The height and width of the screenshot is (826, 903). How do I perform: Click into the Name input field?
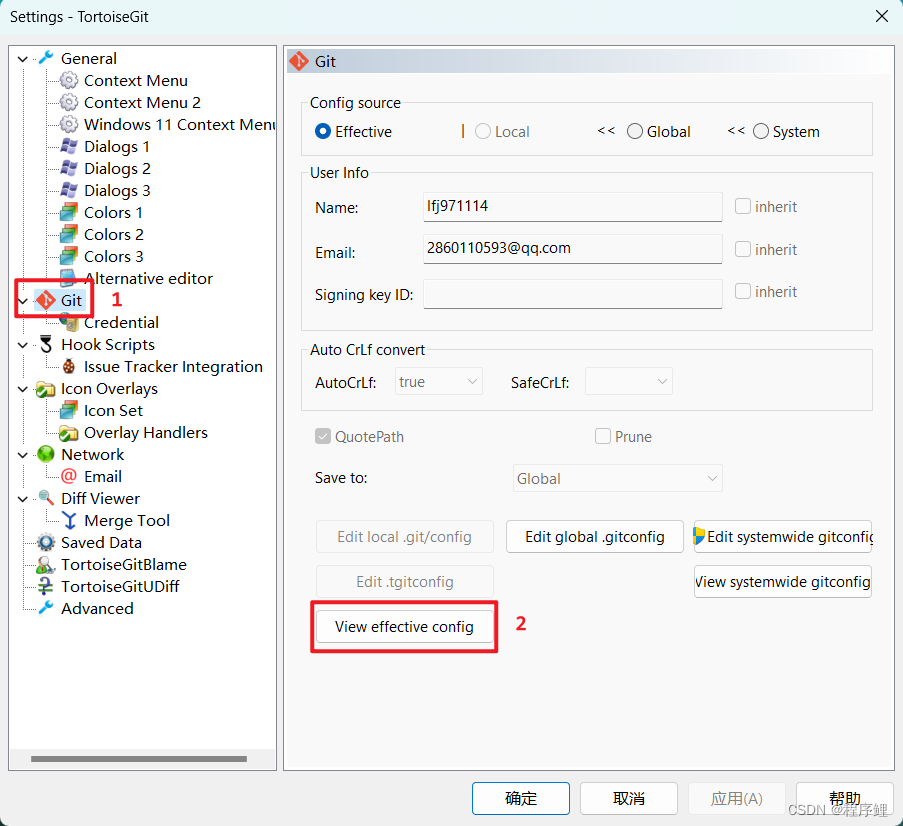click(572, 207)
